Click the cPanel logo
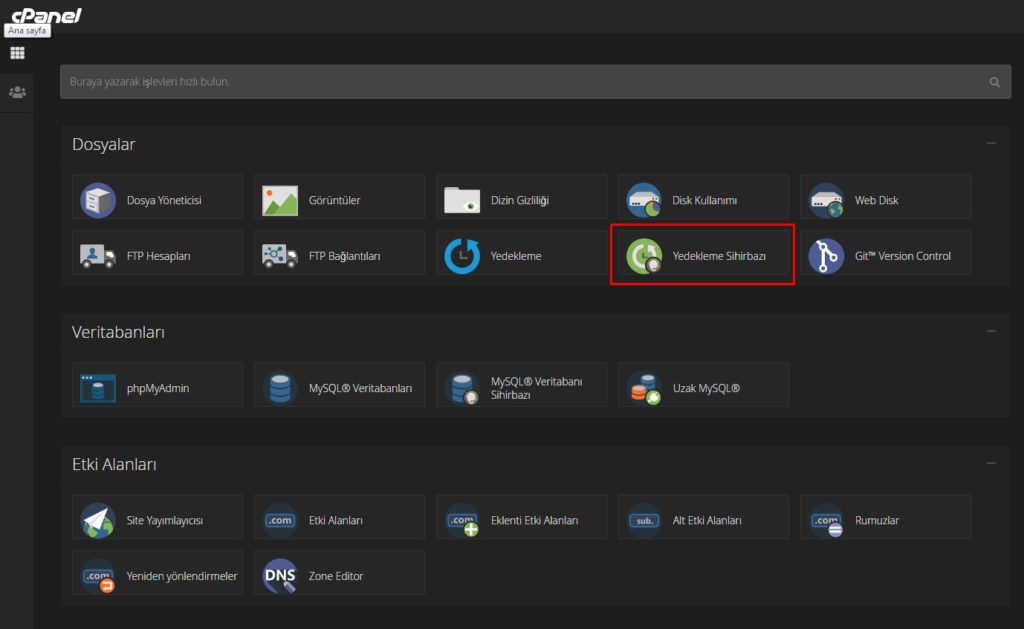The height and width of the screenshot is (629, 1024). (46, 14)
